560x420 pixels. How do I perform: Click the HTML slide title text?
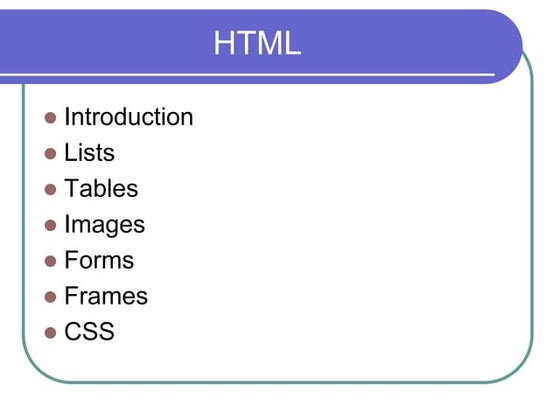[x=257, y=43]
